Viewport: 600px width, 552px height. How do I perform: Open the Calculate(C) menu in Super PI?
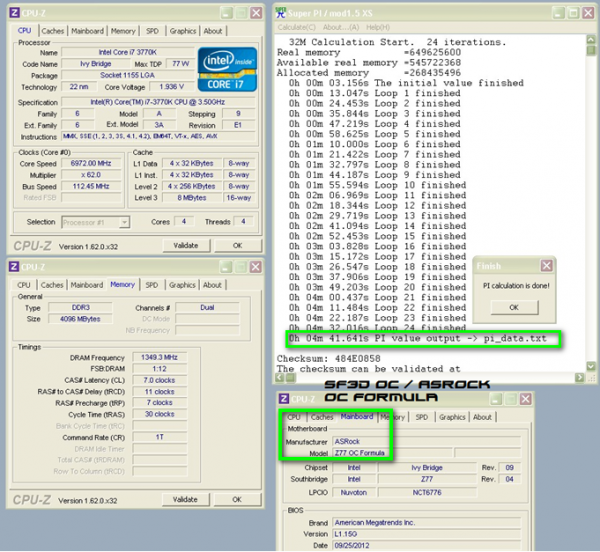[297, 27]
